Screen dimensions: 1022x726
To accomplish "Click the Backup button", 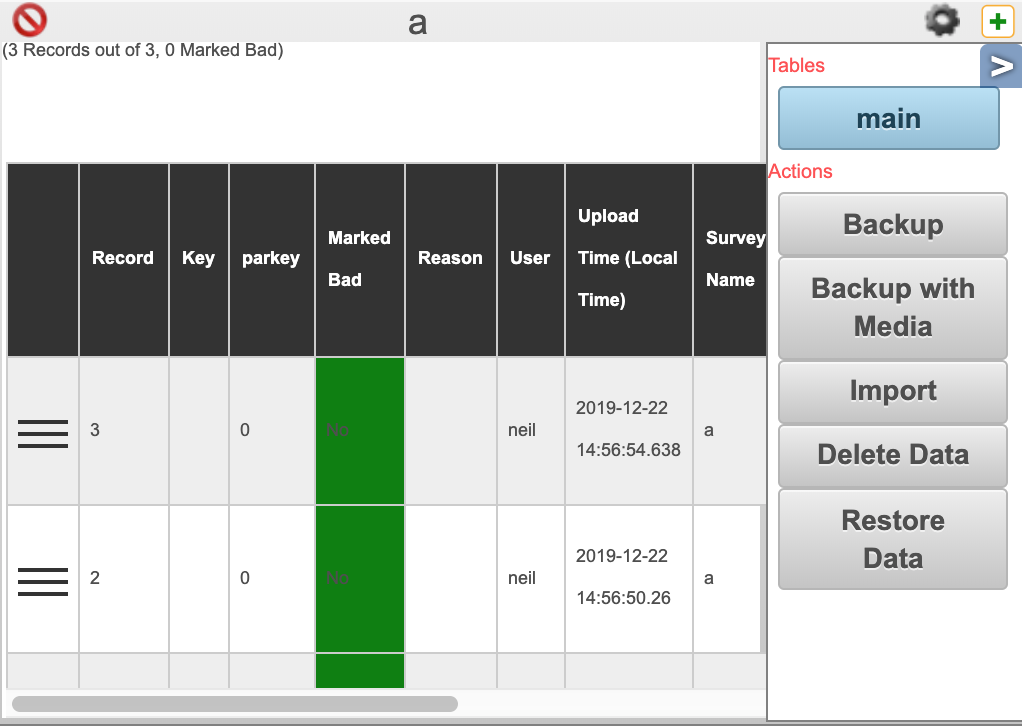I will [x=892, y=224].
